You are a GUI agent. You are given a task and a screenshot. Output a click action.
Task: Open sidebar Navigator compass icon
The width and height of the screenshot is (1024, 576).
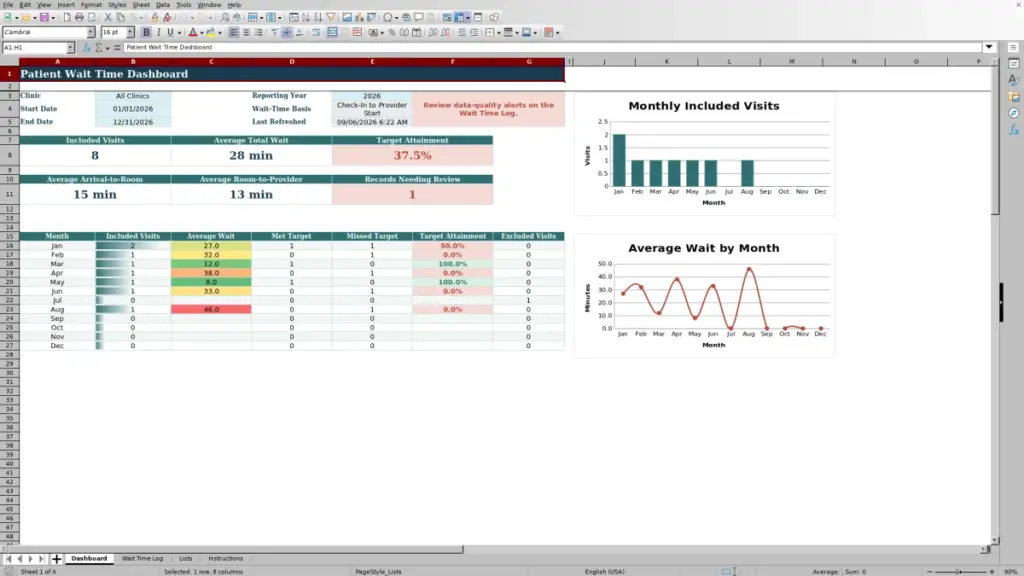1014,113
